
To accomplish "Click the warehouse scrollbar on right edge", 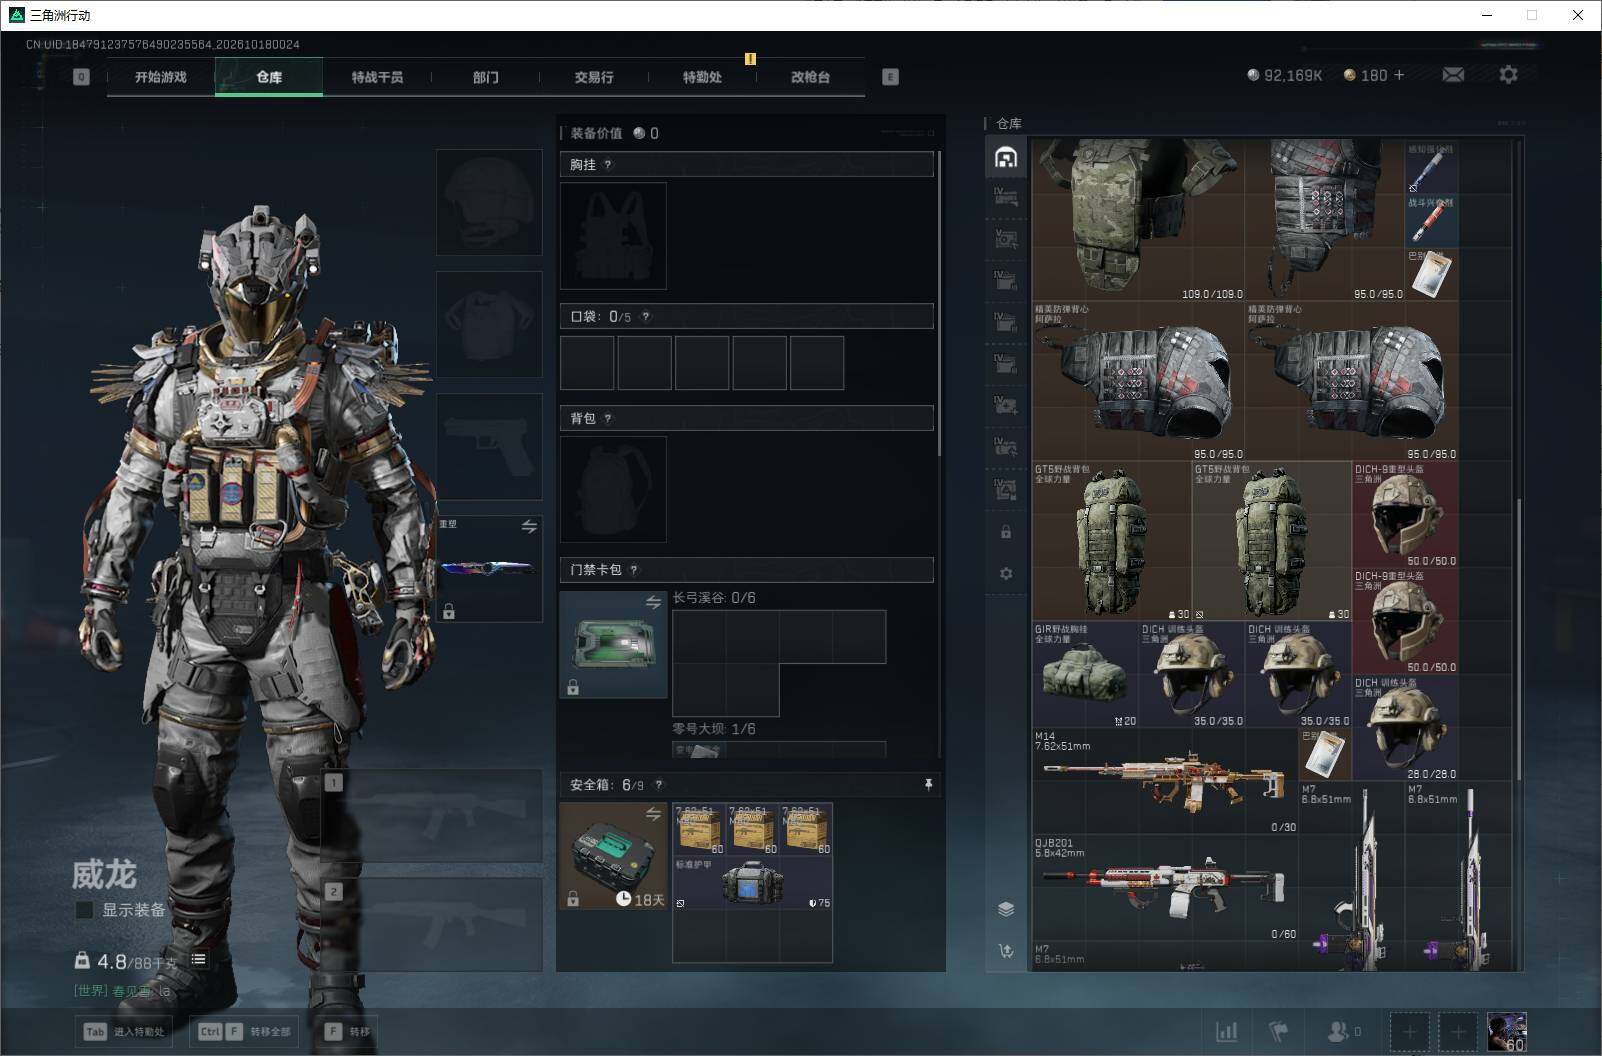I will (x=1519, y=640).
